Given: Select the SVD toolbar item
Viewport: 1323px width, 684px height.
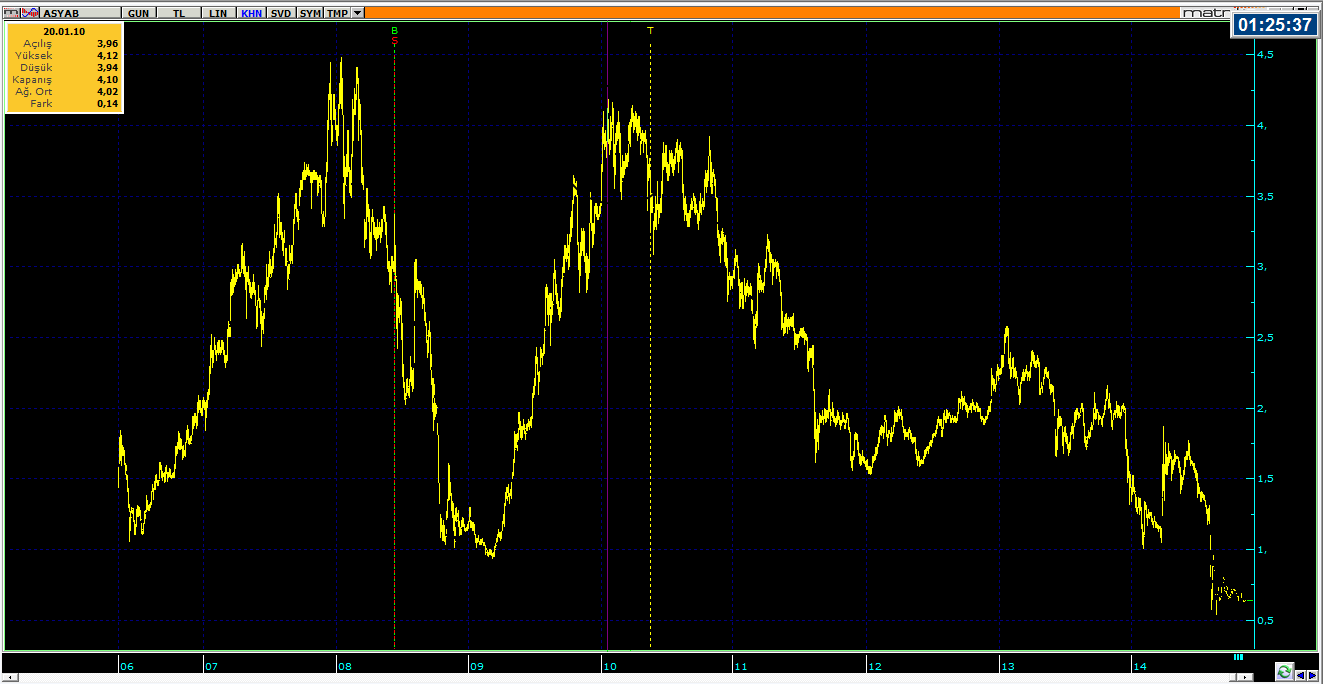Looking at the screenshot, I should [x=282, y=13].
